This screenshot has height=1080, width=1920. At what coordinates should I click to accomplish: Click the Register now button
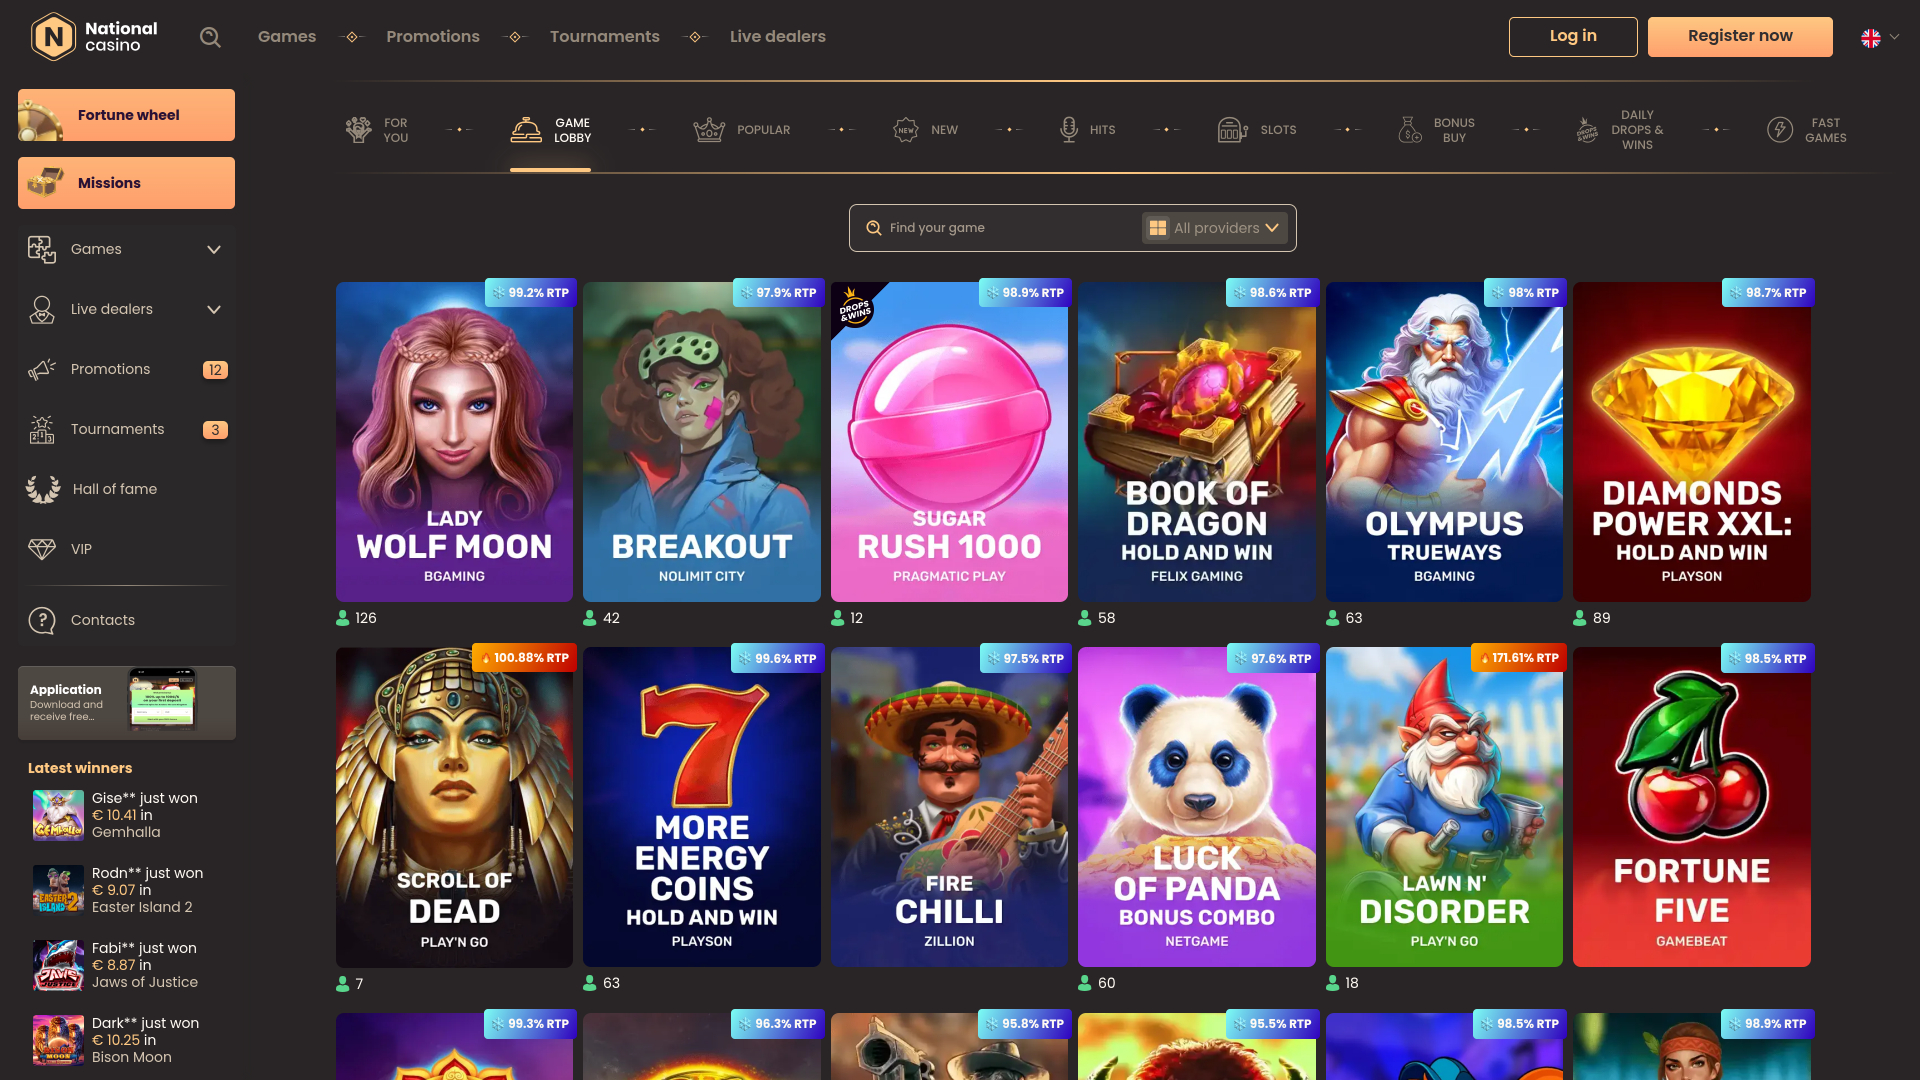point(1740,36)
